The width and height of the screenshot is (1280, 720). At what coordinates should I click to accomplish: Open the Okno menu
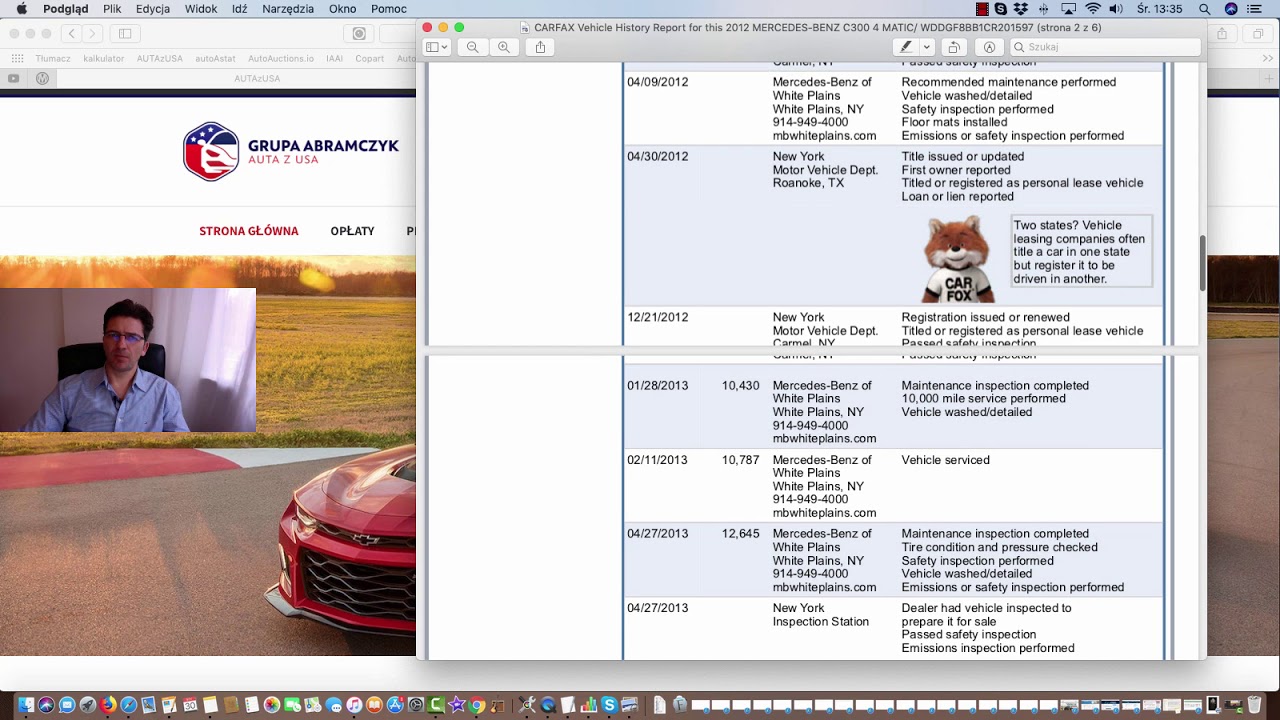[x=342, y=9]
